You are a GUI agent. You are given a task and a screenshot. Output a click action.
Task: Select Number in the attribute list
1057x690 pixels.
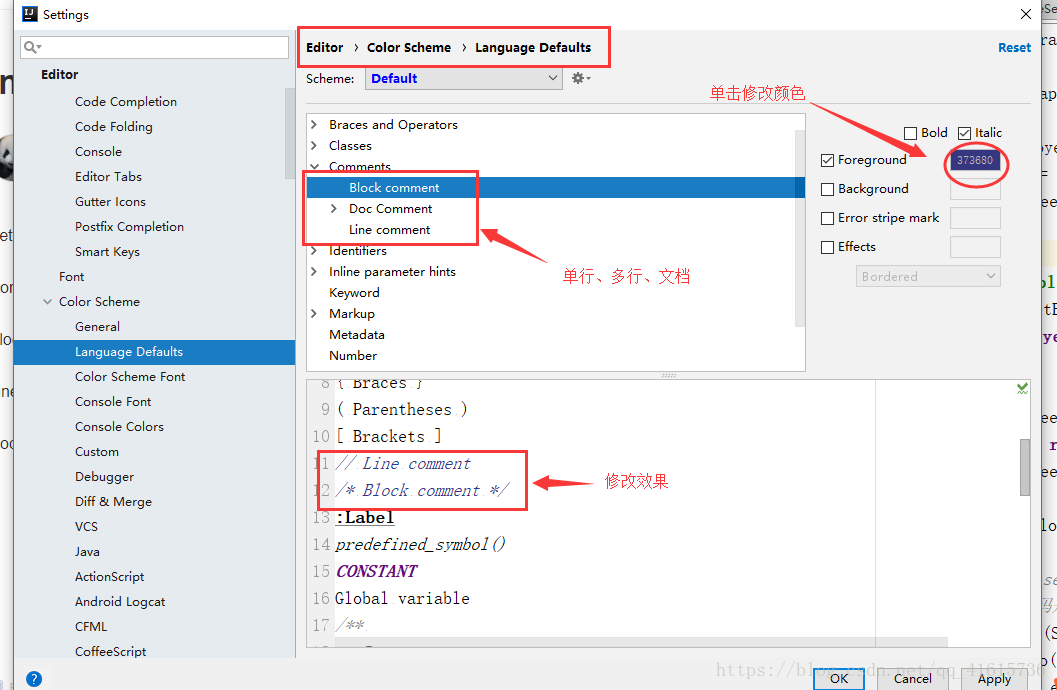[353, 356]
